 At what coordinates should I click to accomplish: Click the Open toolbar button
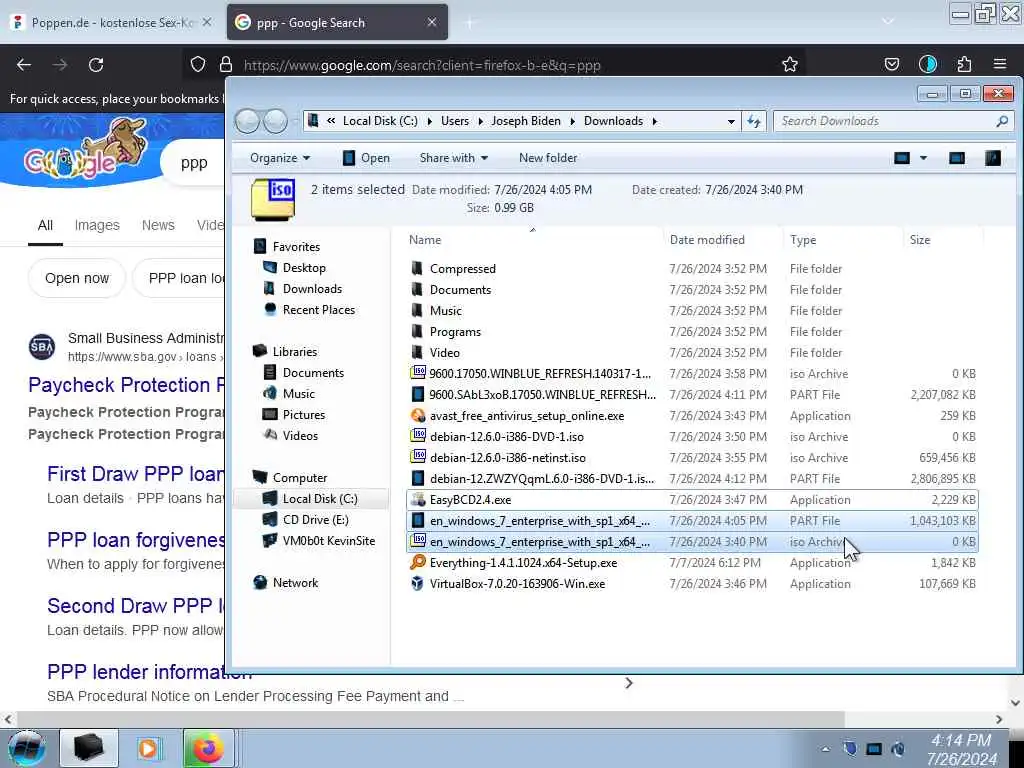[x=366, y=158]
